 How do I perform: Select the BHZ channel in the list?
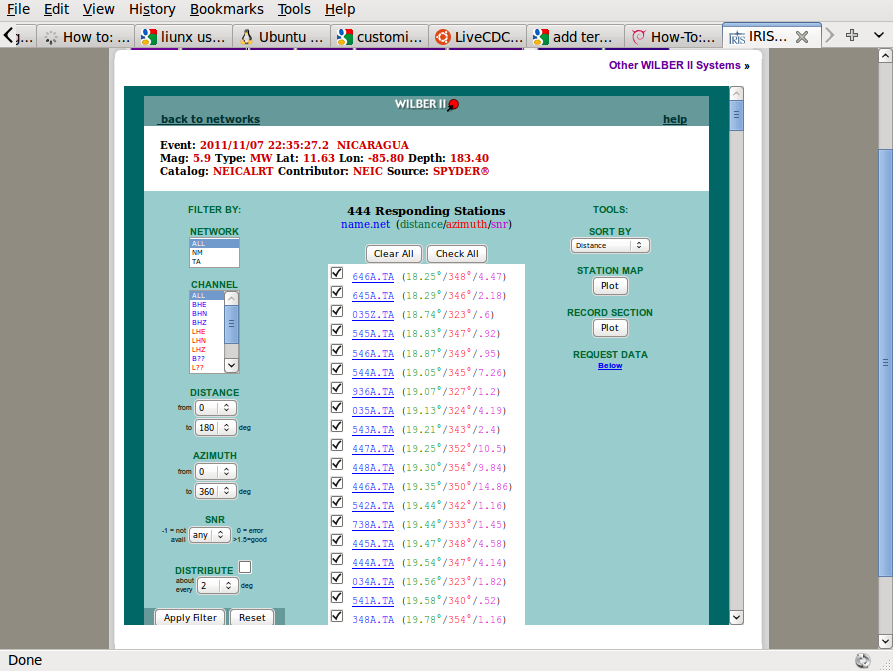(x=207, y=322)
